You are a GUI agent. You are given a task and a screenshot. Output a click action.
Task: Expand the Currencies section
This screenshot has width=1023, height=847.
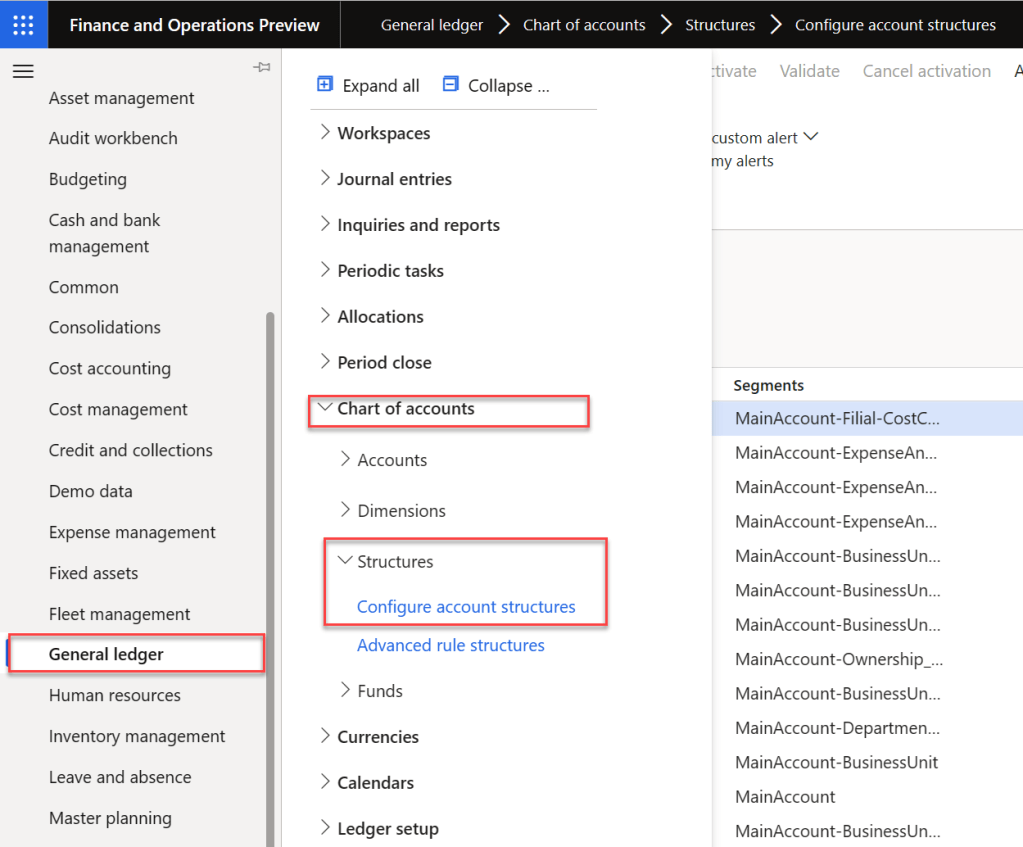pos(324,737)
